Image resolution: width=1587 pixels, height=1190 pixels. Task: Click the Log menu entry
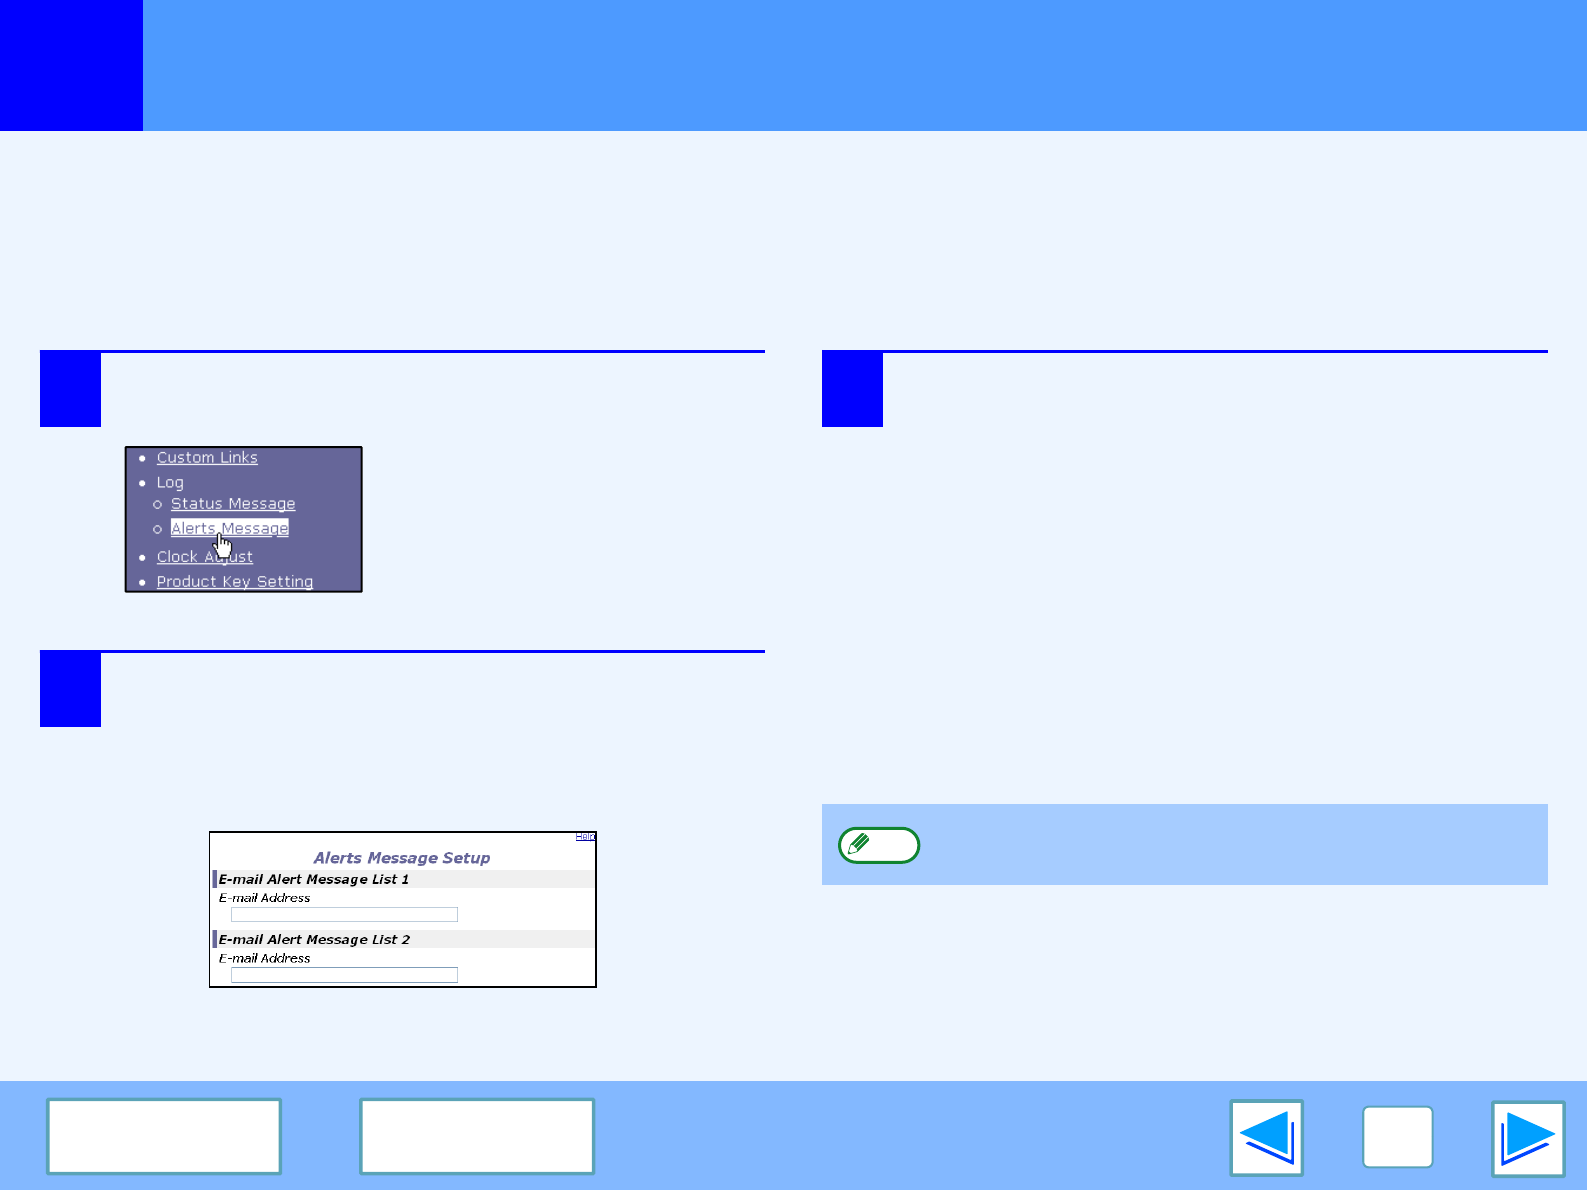pos(170,482)
